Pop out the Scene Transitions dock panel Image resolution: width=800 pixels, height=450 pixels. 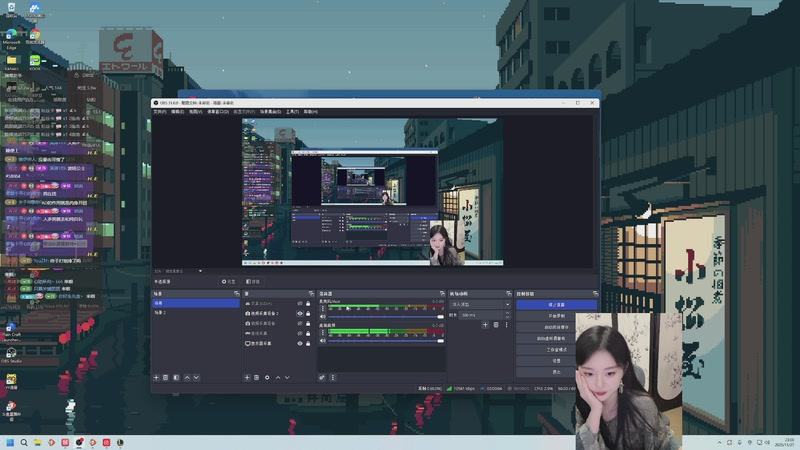(x=509, y=294)
